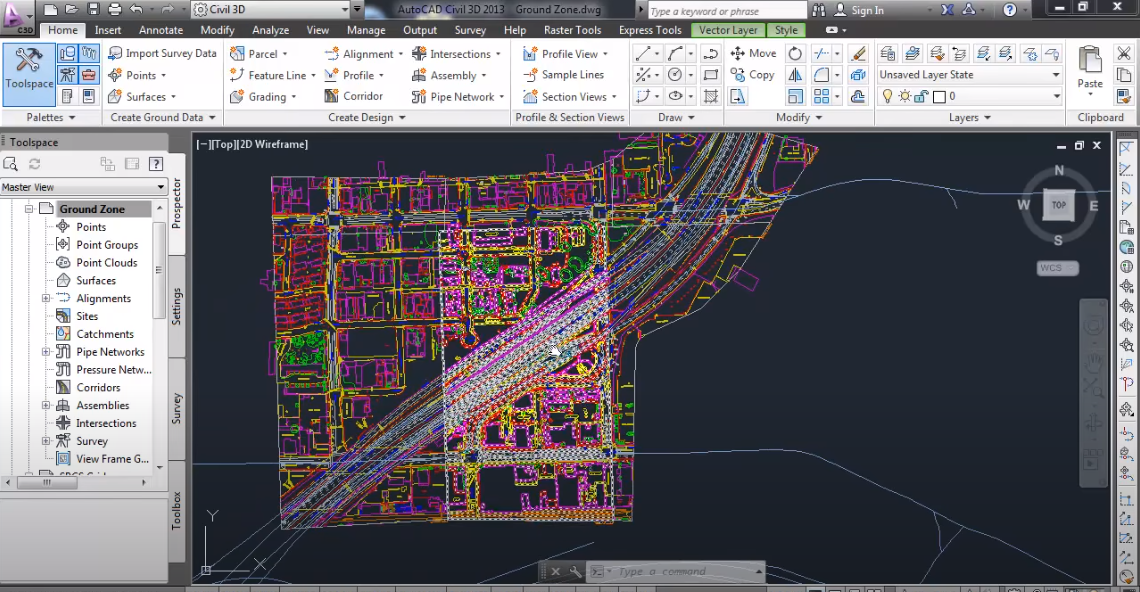Open the Settings tab in Toolspace
Viewport: 1140px width, 592px height.
tap(177, 307)
